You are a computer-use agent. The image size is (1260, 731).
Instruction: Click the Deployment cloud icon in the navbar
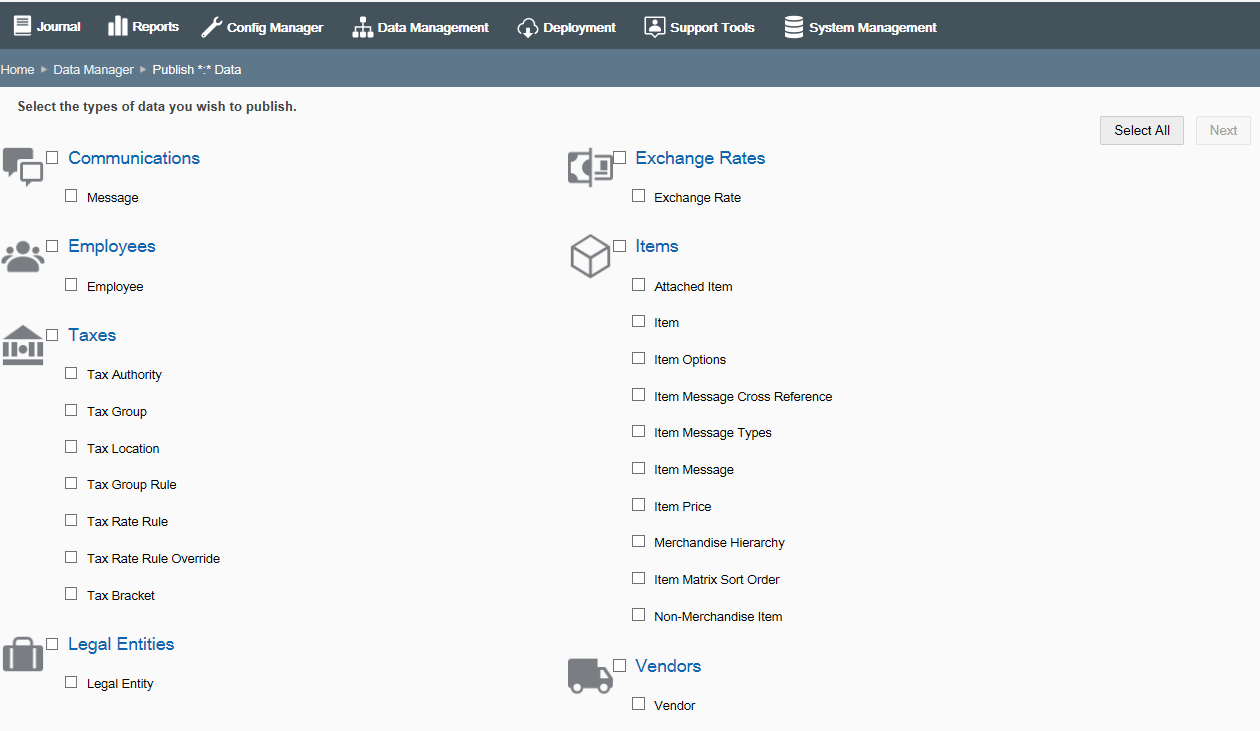coord(527,27)
